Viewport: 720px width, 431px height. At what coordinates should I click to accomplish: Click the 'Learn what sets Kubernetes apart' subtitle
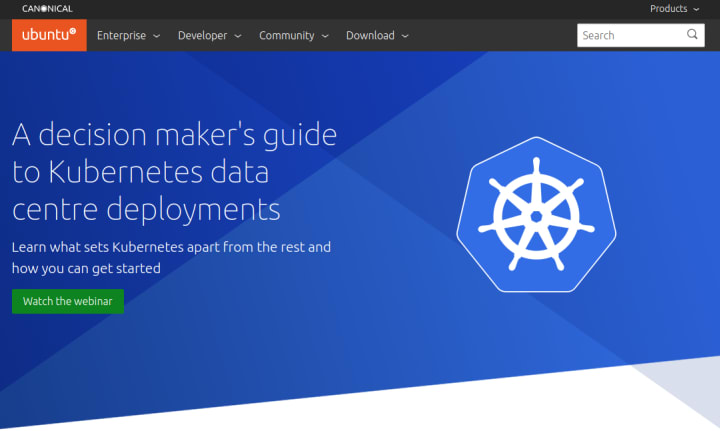[x=171, y=257]
